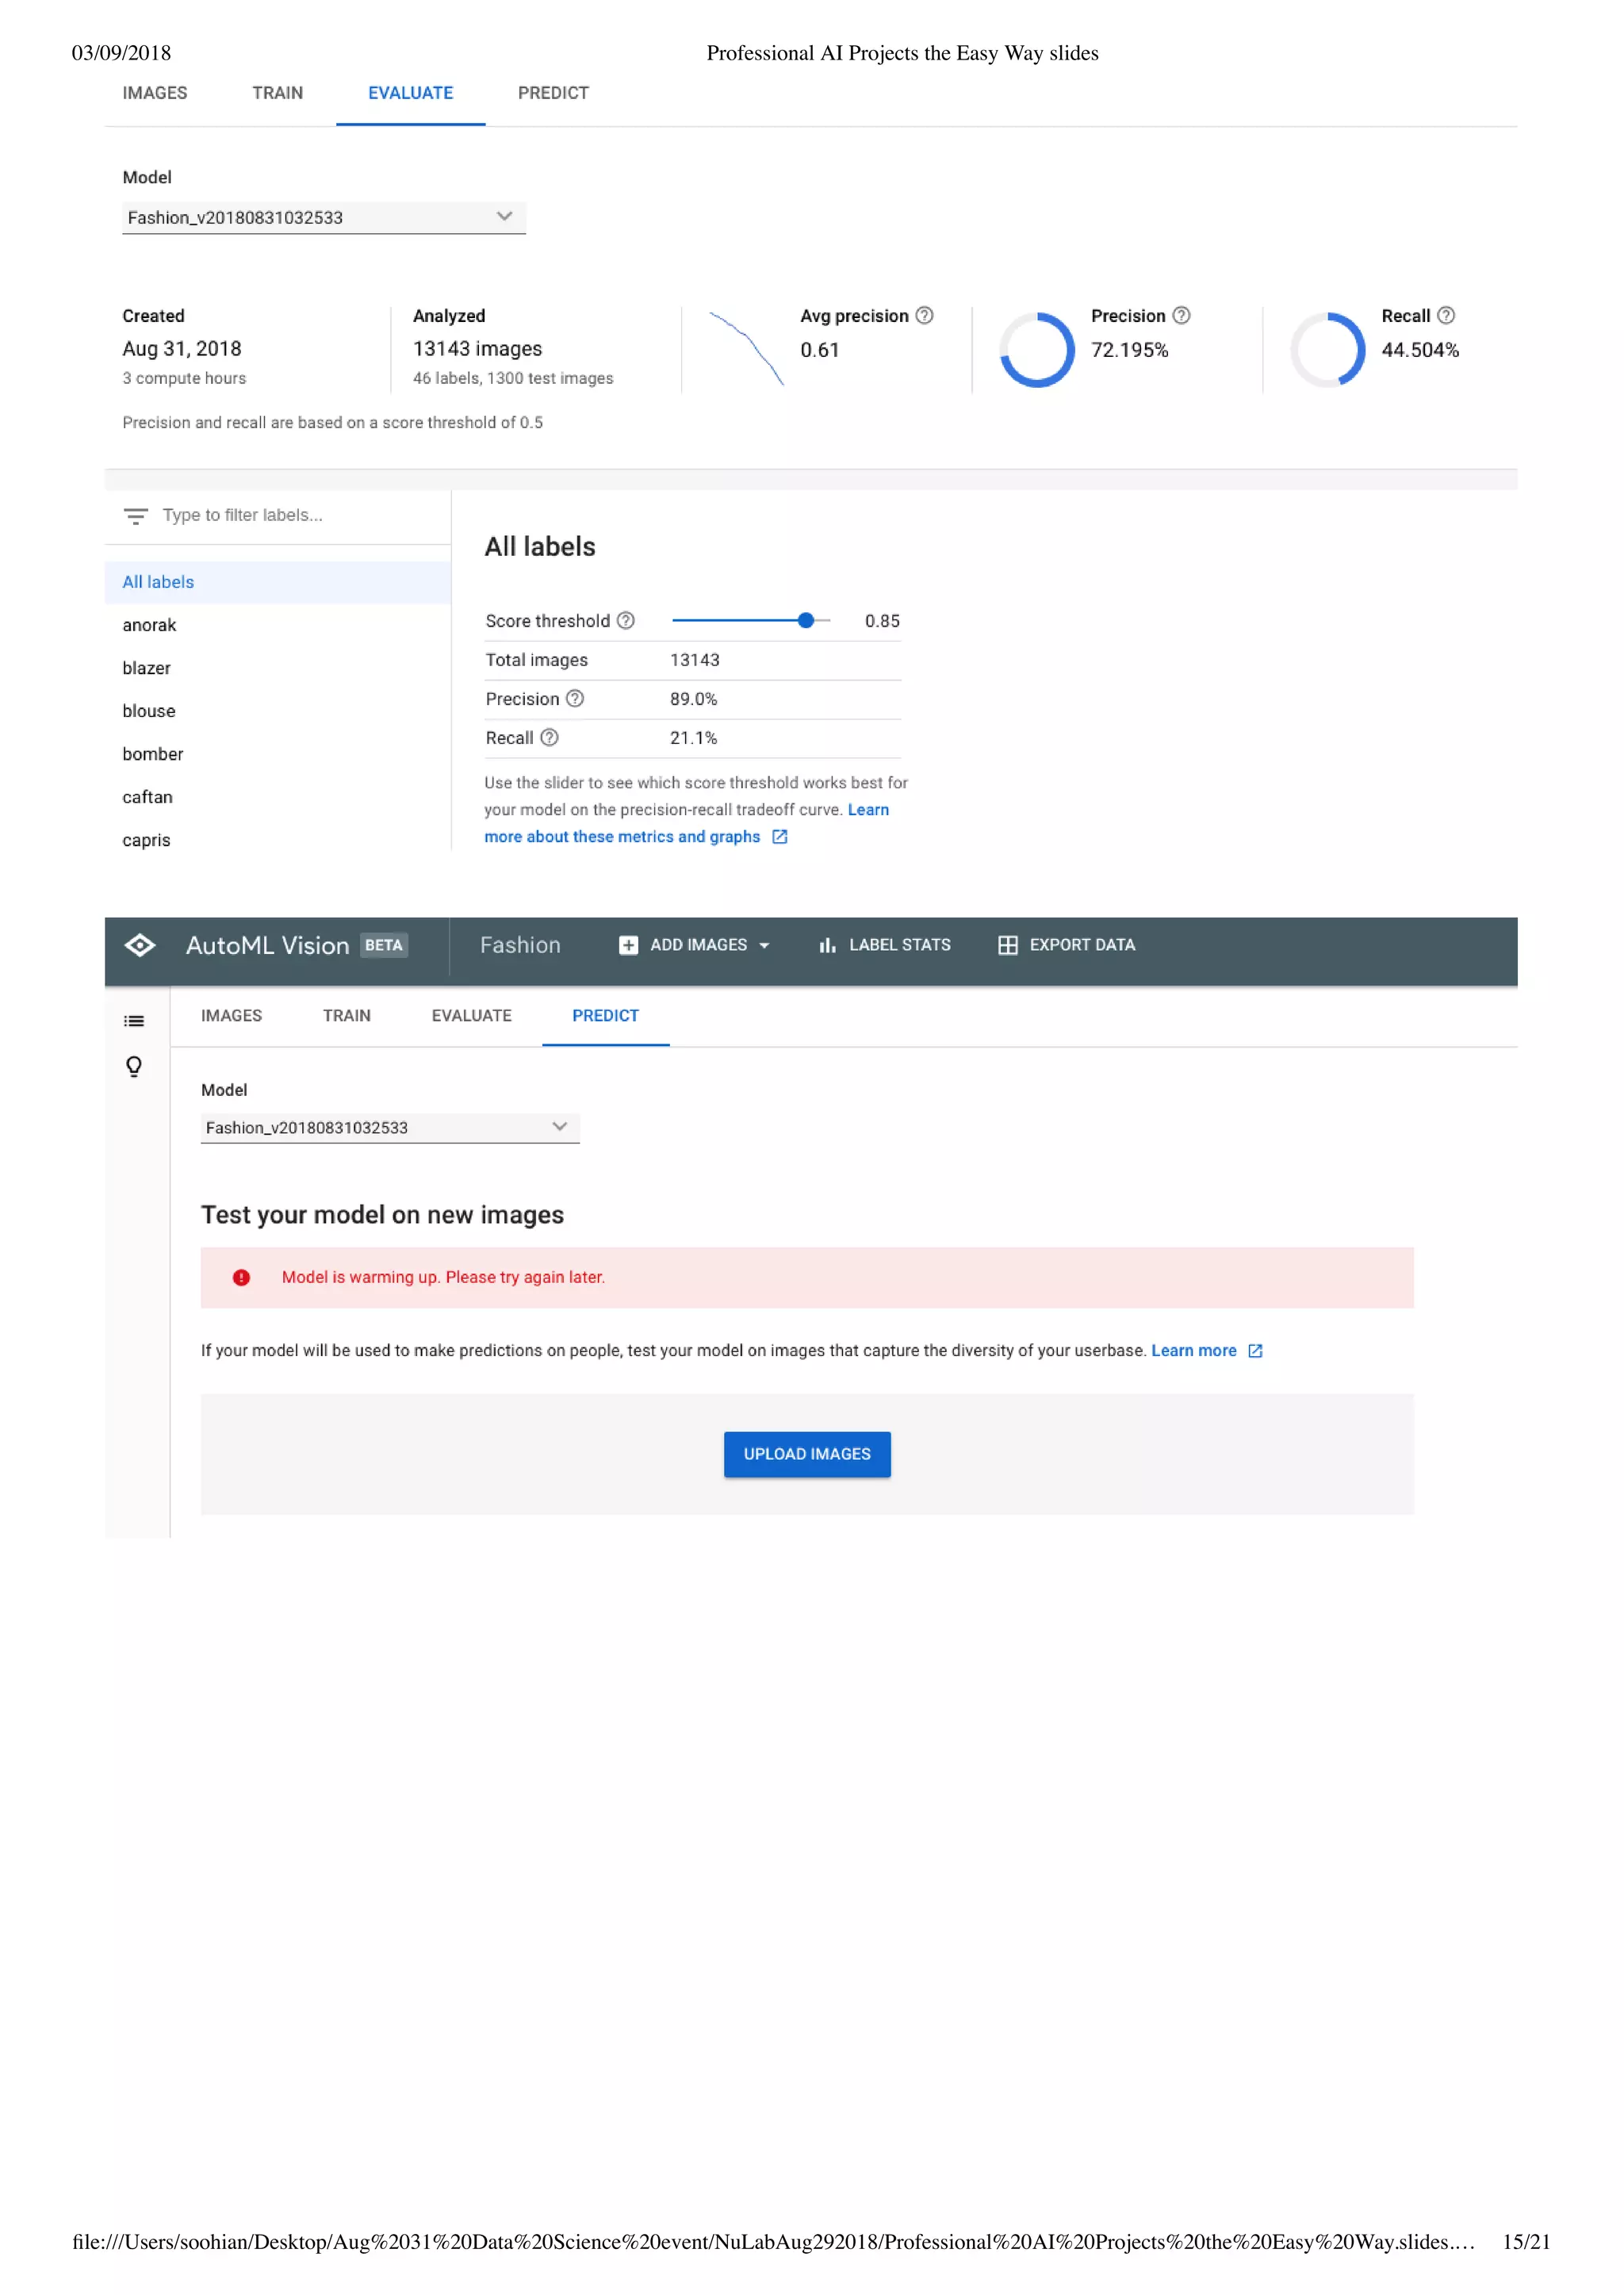Click the Score threshold slider handle
This screenshot has height=2295, width=1624.
tap(806, 620)
